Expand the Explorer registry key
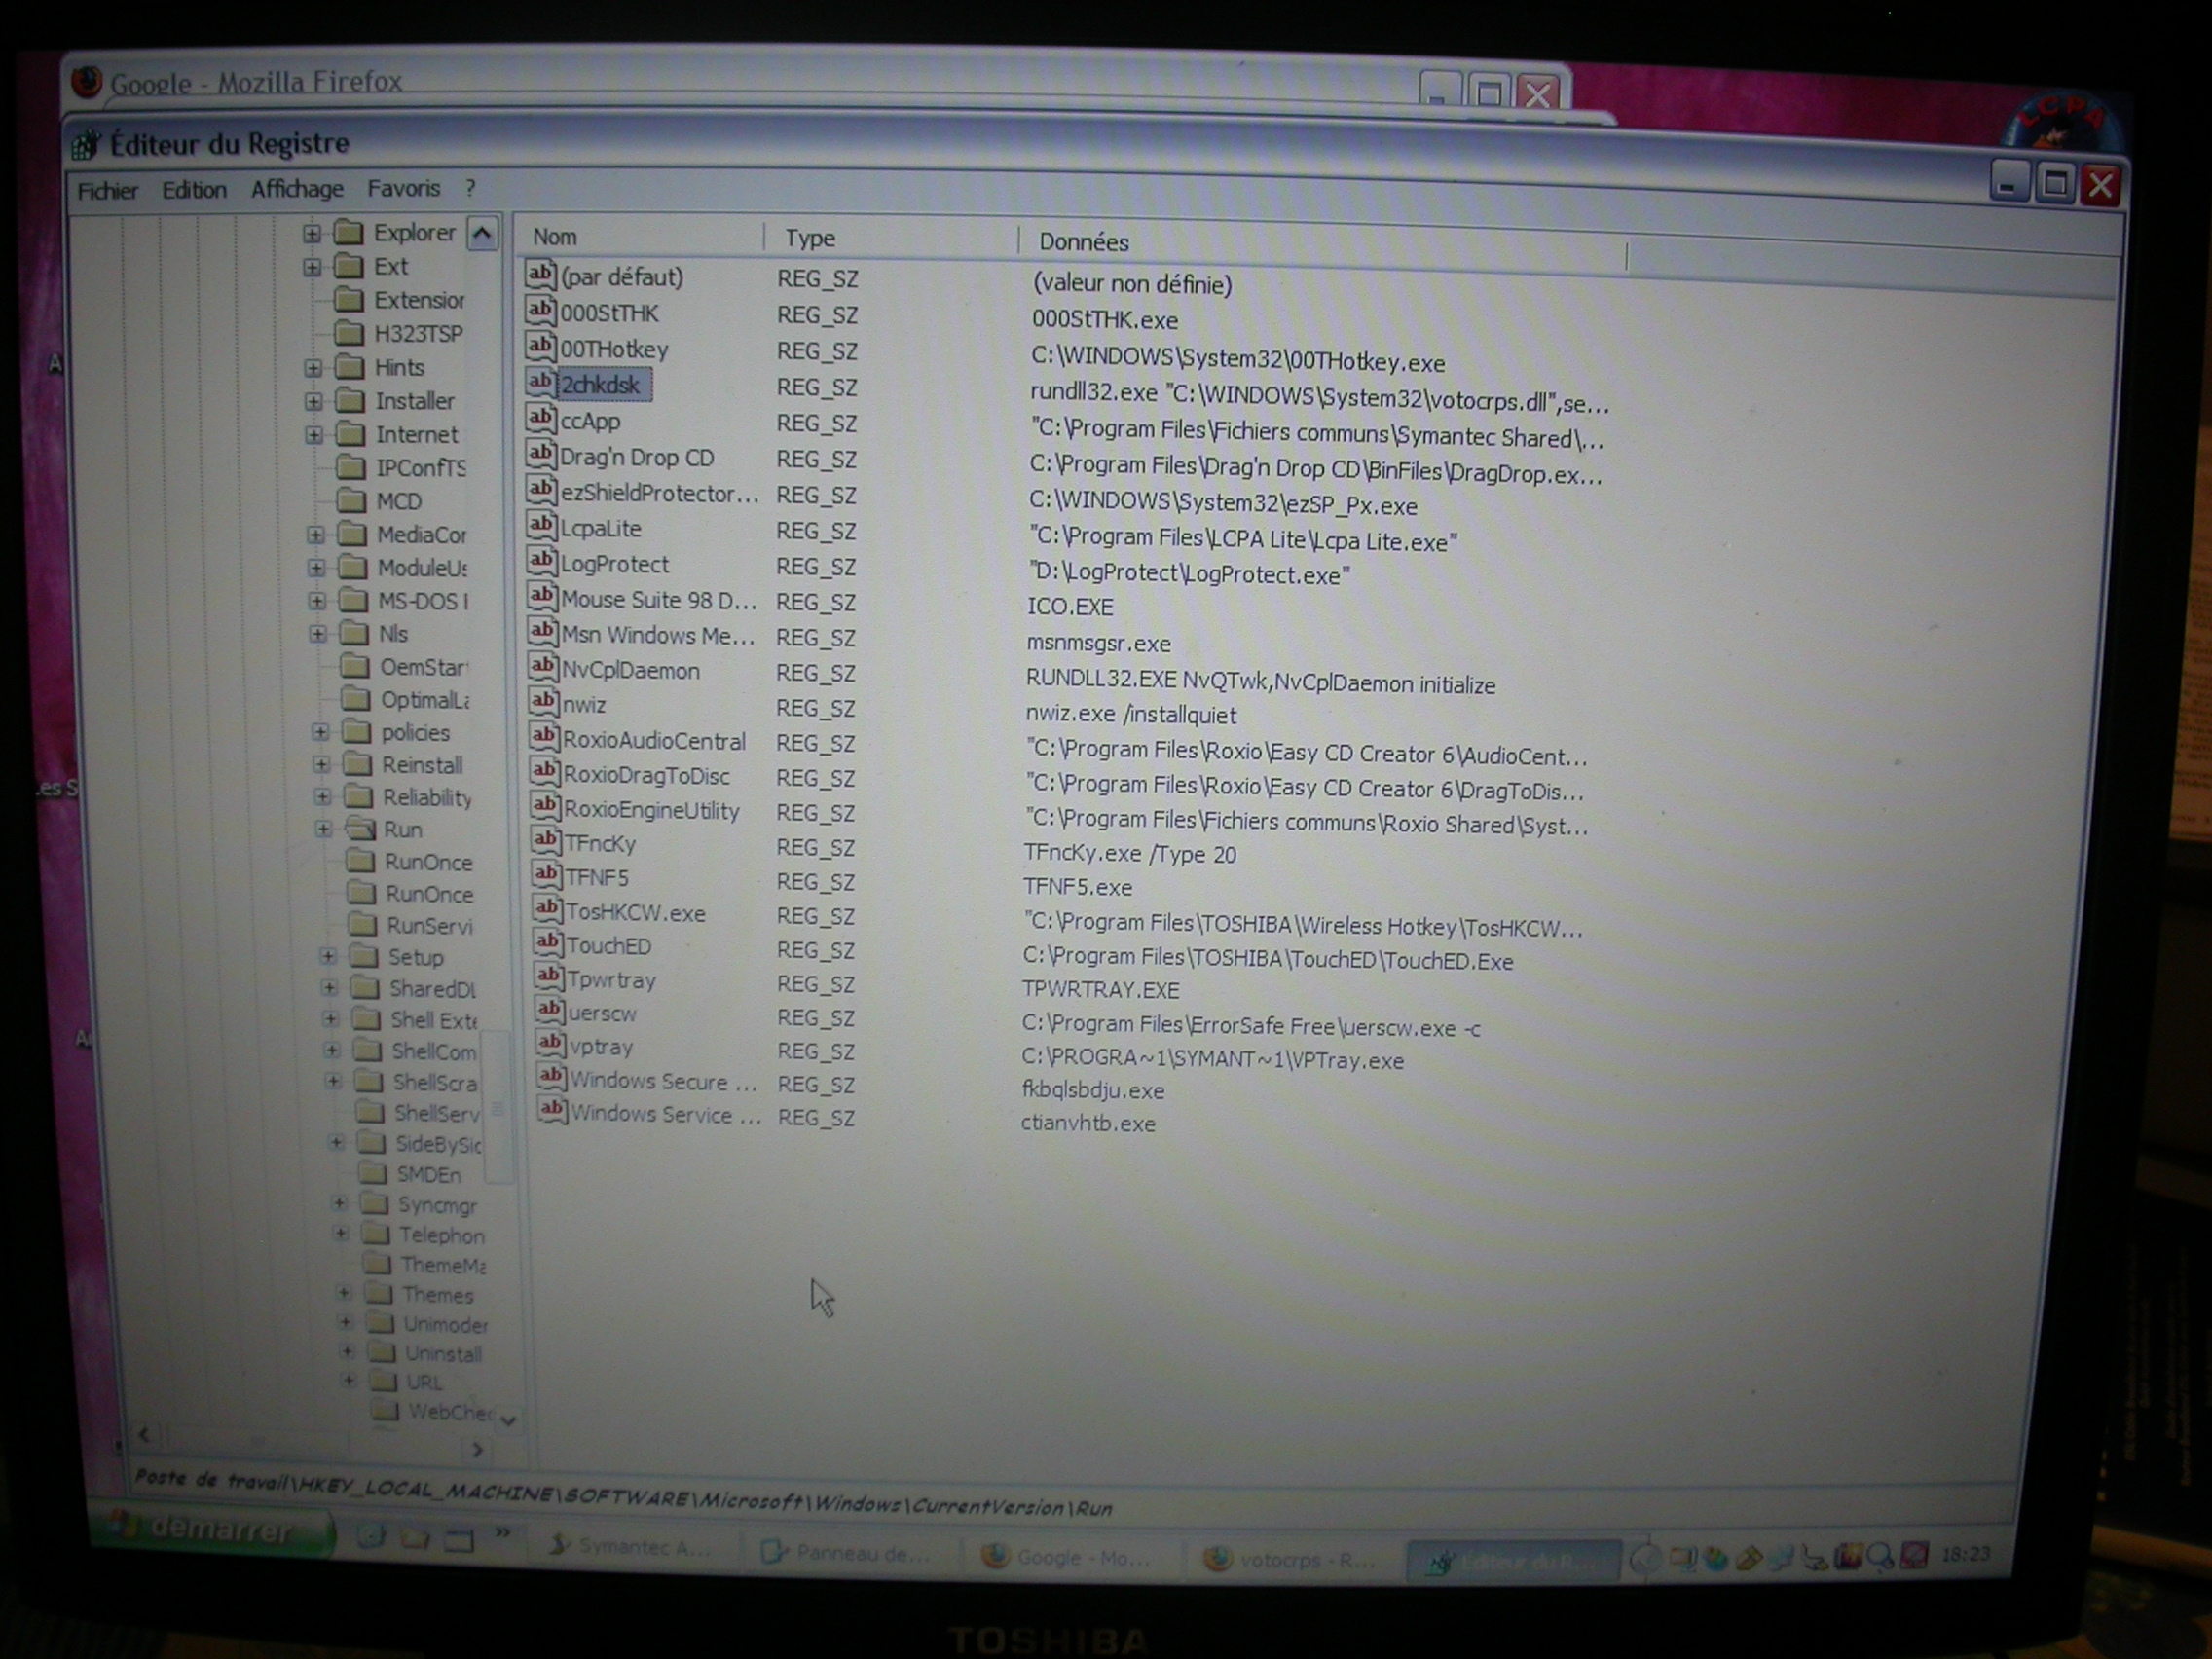This screenshot has width=2212, height=1659. tap(312, 234)
